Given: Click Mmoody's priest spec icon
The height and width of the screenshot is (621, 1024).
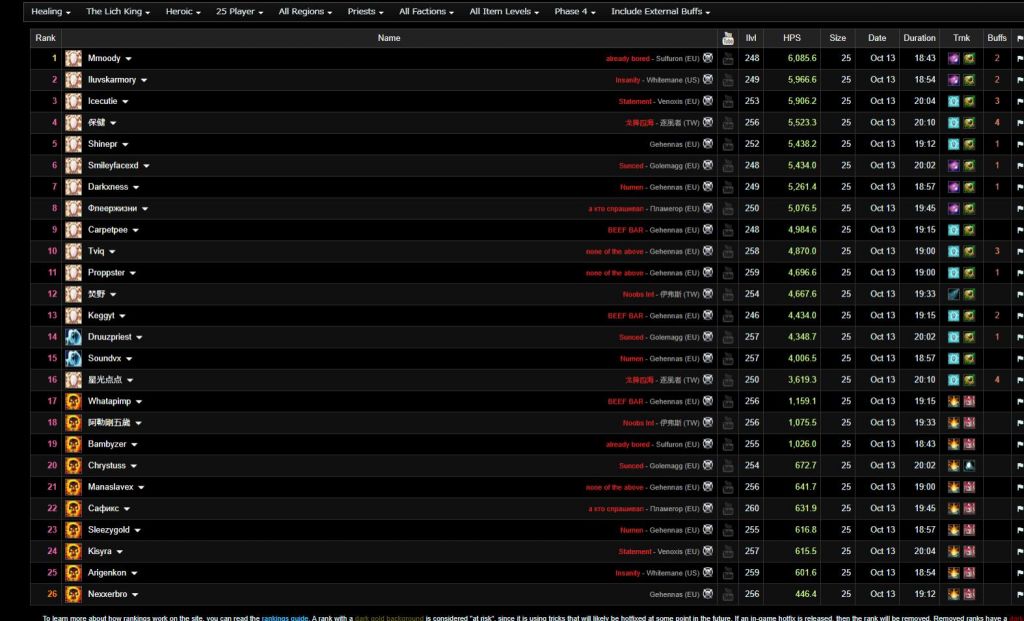Looking at the screenshot, I should coord(73,59).
